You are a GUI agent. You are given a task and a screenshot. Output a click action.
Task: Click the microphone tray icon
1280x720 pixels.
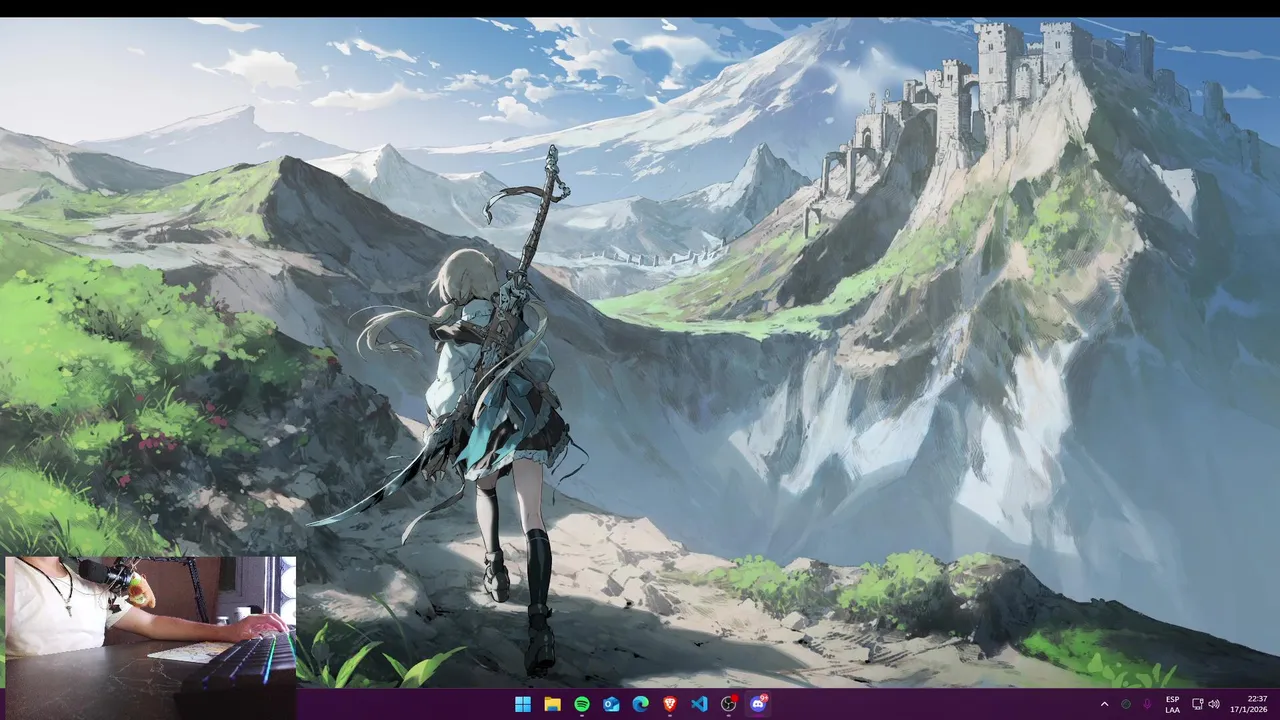click(1147, 704)
